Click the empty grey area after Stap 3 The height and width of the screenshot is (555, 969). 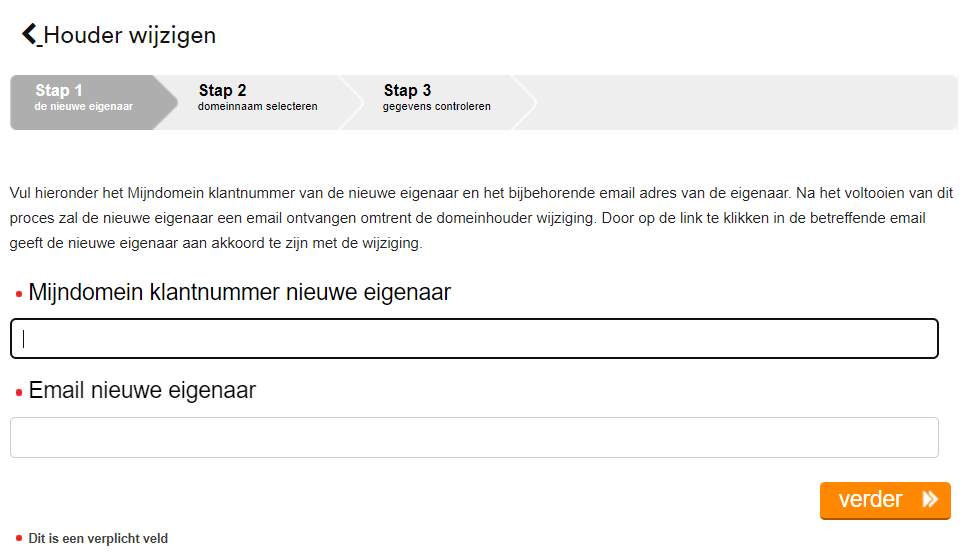[x=745, y=102]
